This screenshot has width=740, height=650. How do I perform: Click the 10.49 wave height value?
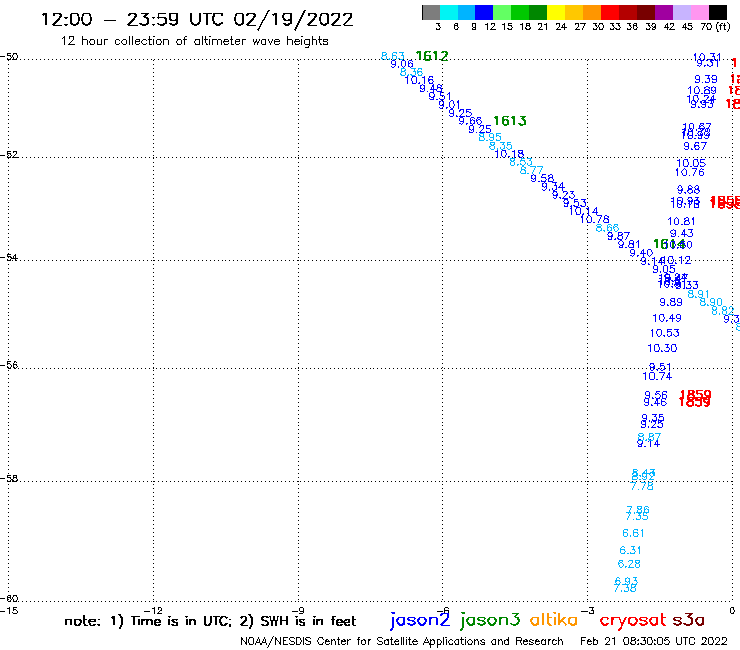point(667,318)
